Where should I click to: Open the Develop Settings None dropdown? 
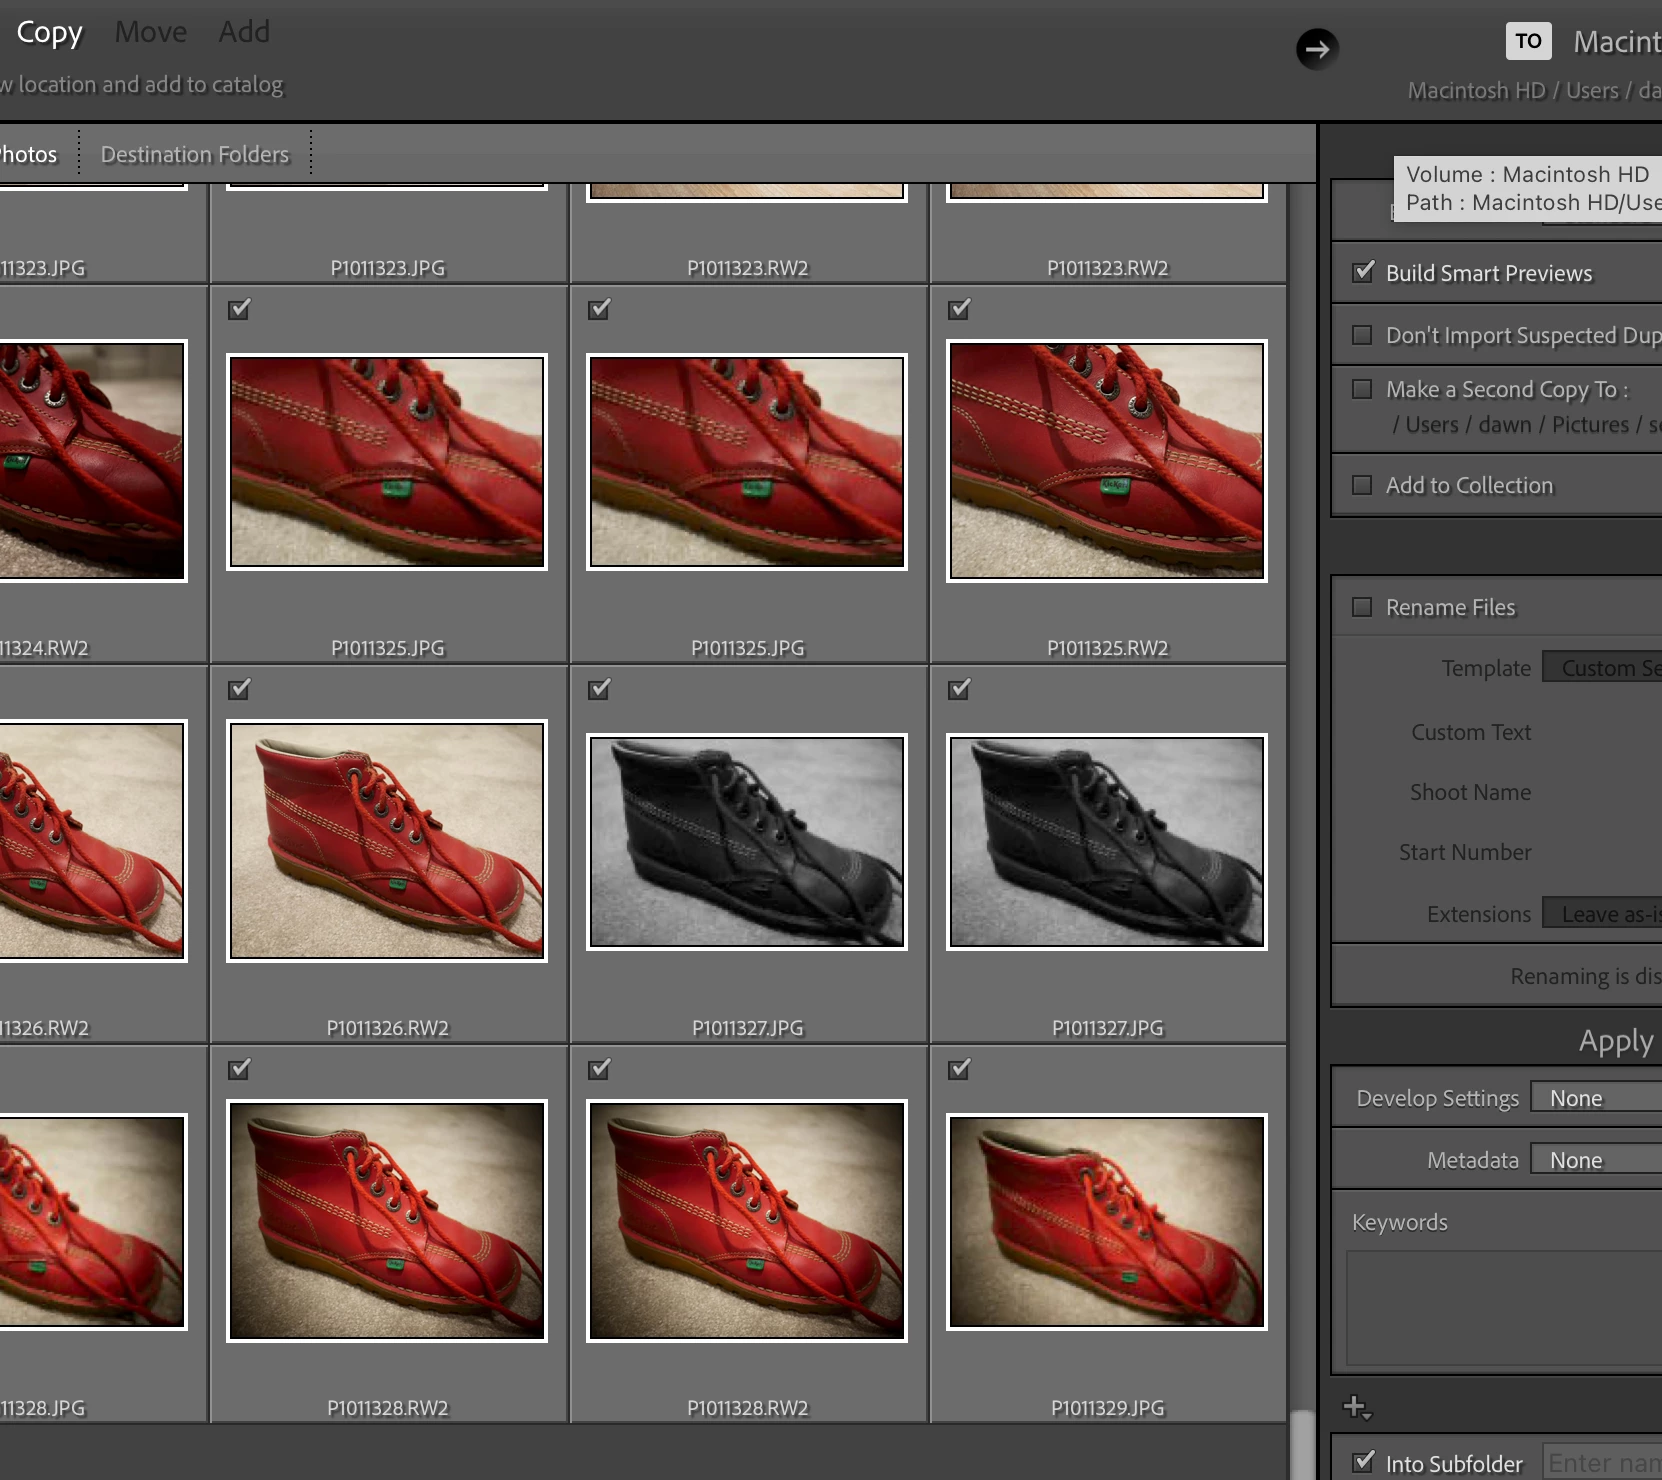click(1597, 1098)
